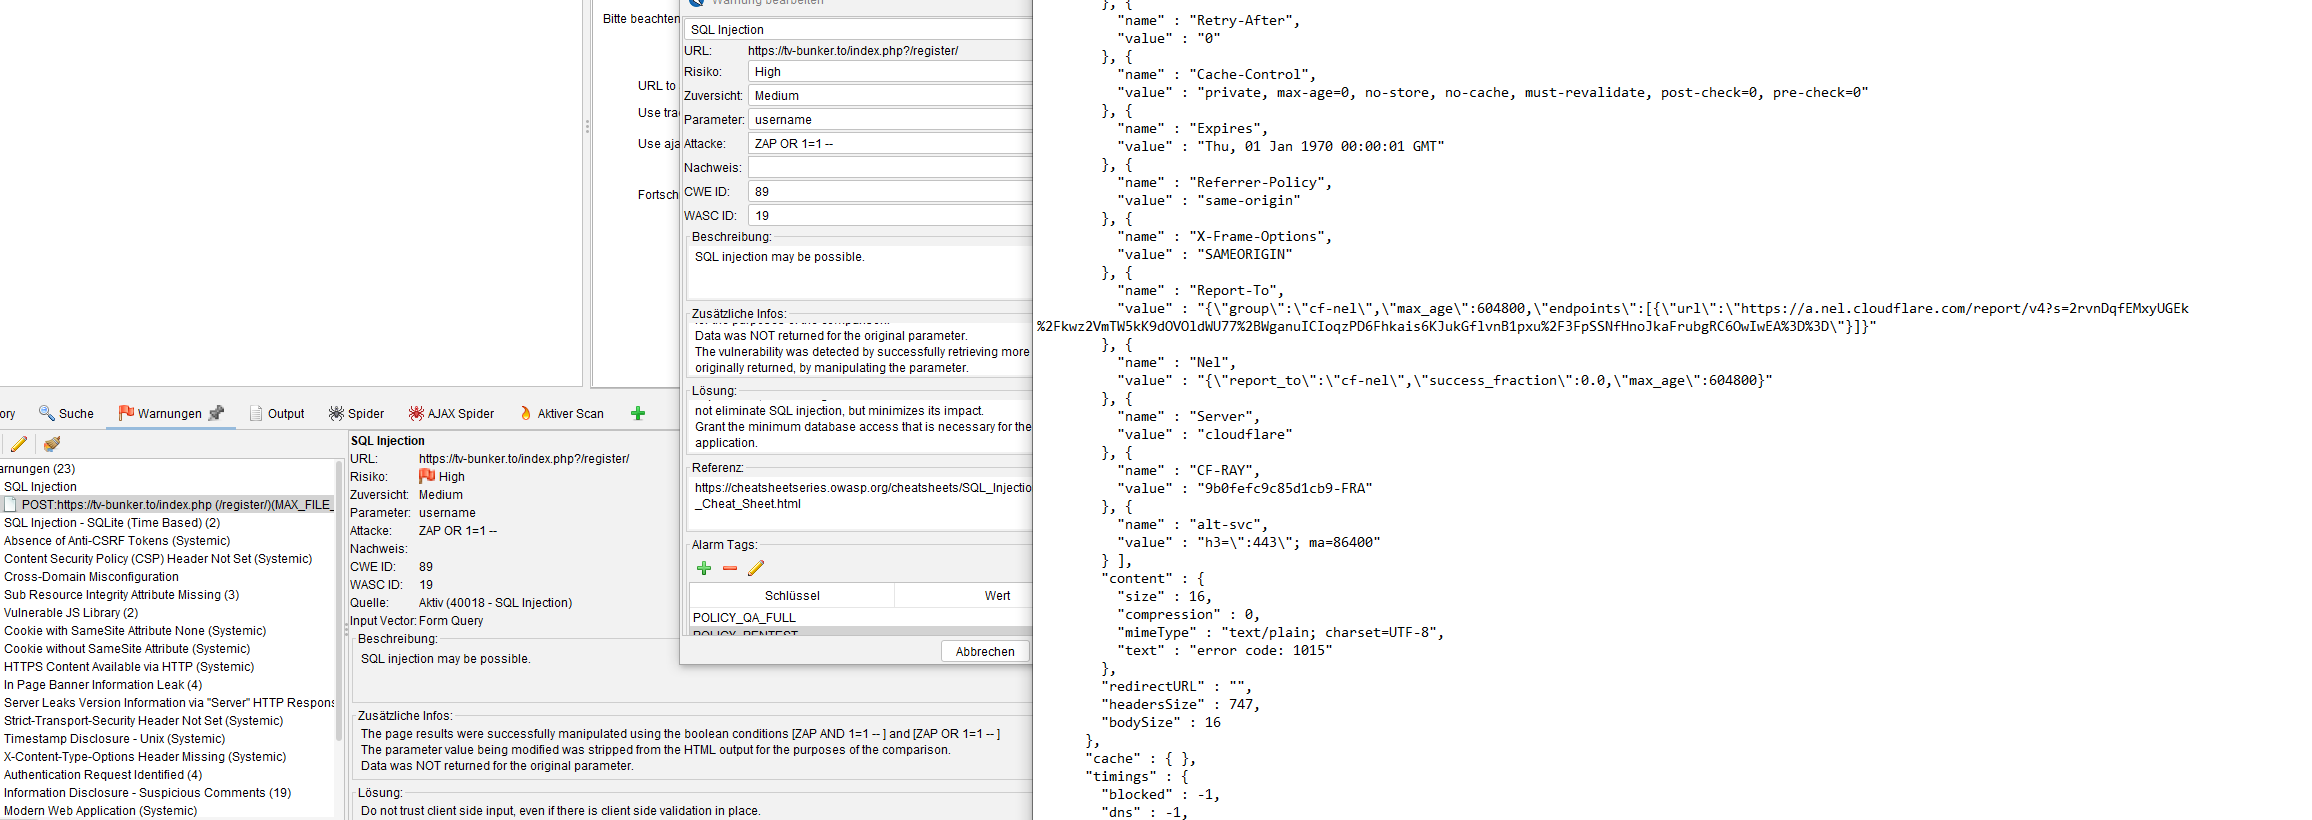Click the pencil edit alert icon in toolbar
This screenshot has height=820, width=2312.
(x=19, y=444)
